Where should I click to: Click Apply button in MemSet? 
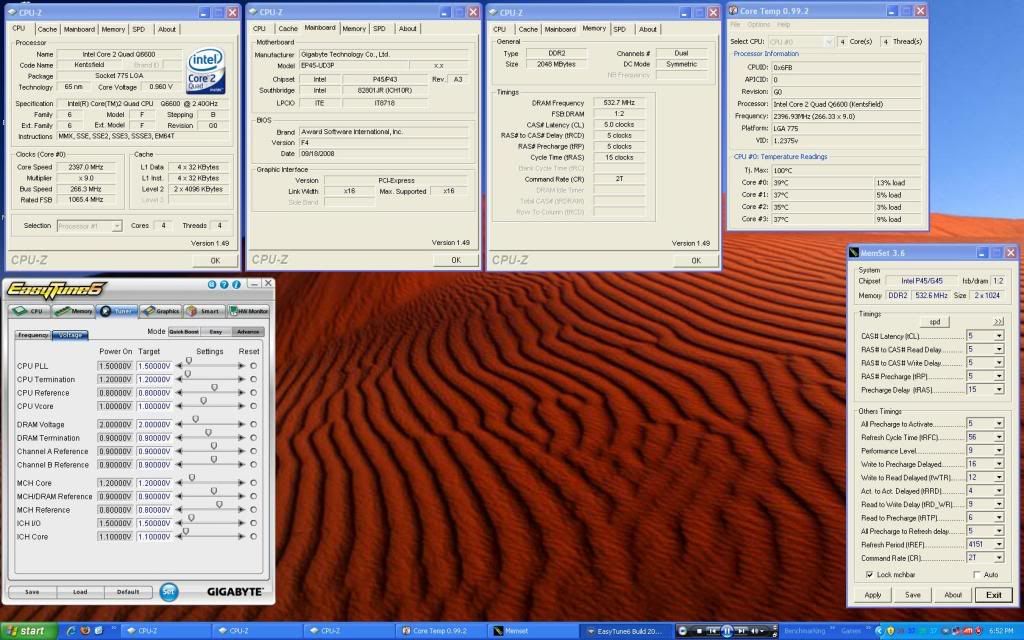pos(872,595)
